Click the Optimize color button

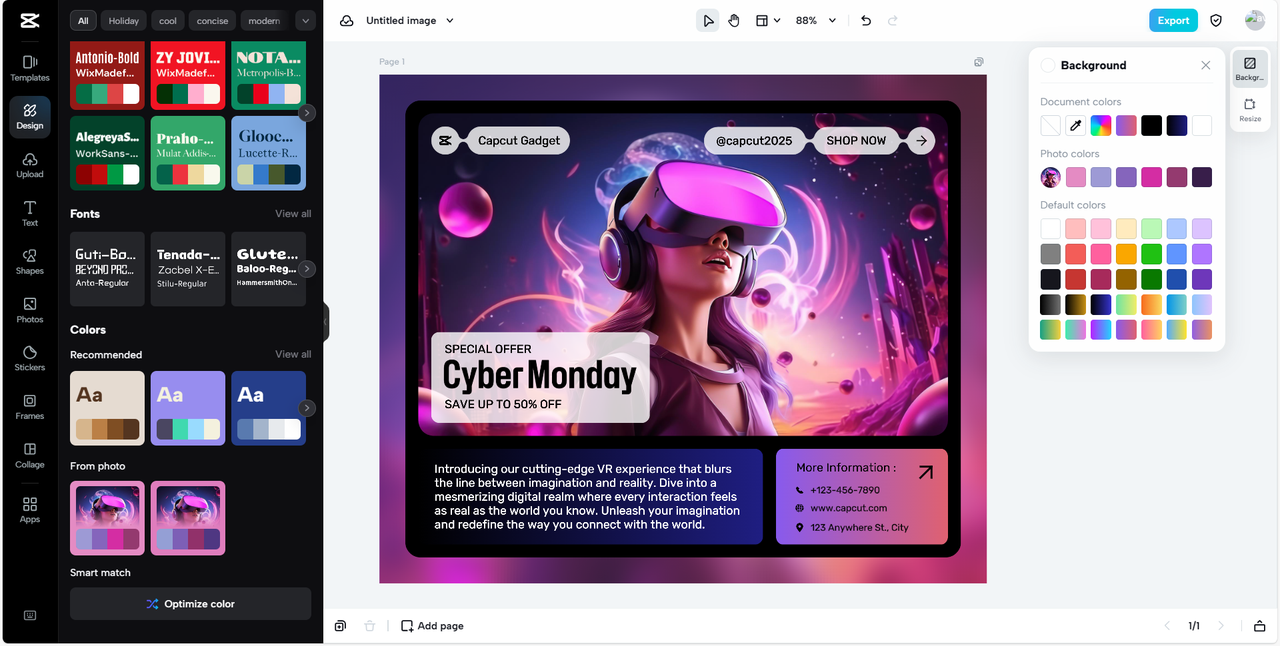tap(190, 604)
